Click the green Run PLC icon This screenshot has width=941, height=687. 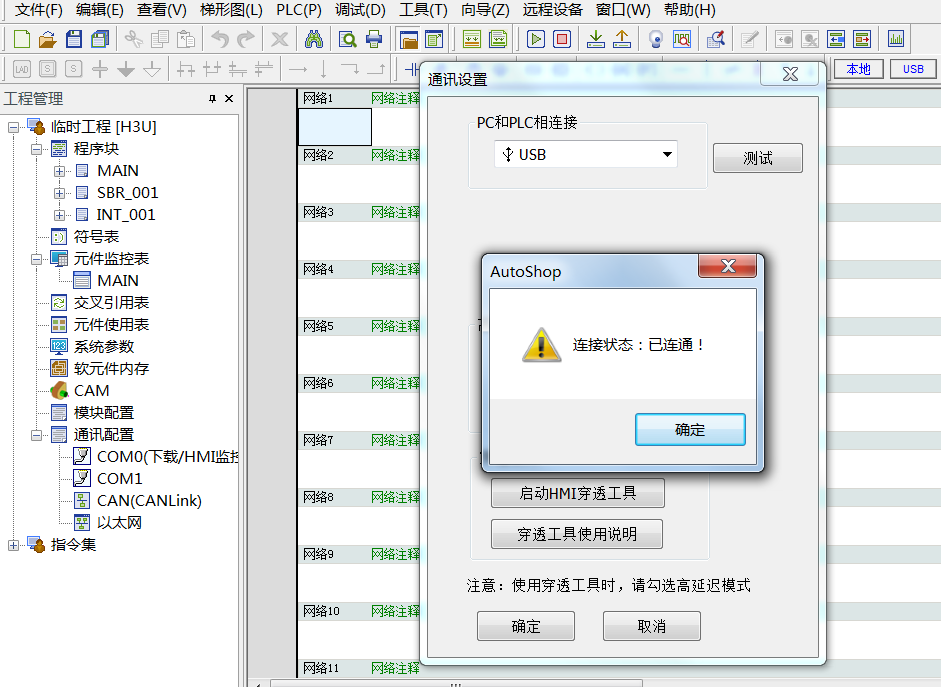click(x=536, y=40)
